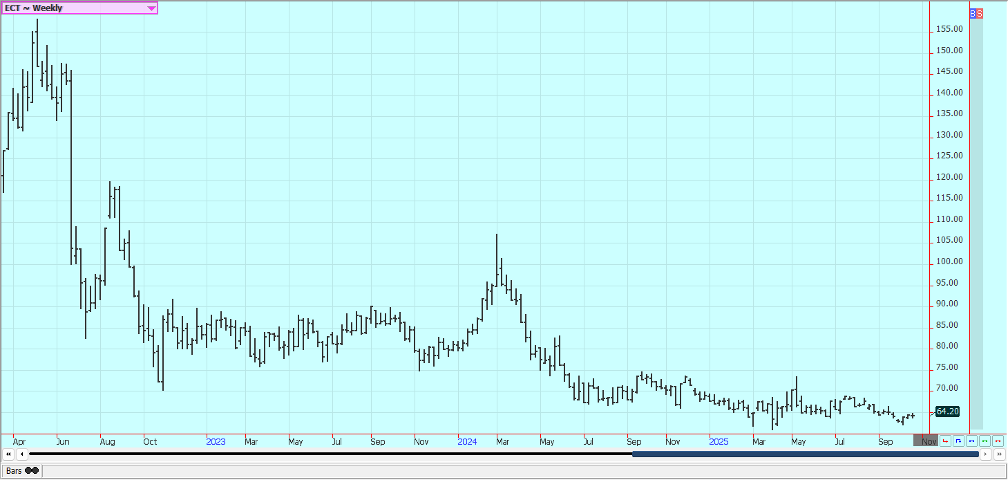Viewport: 1008px width, 480px height.
Task: Click the small icon at top-right corner
Action: (976, 12)
